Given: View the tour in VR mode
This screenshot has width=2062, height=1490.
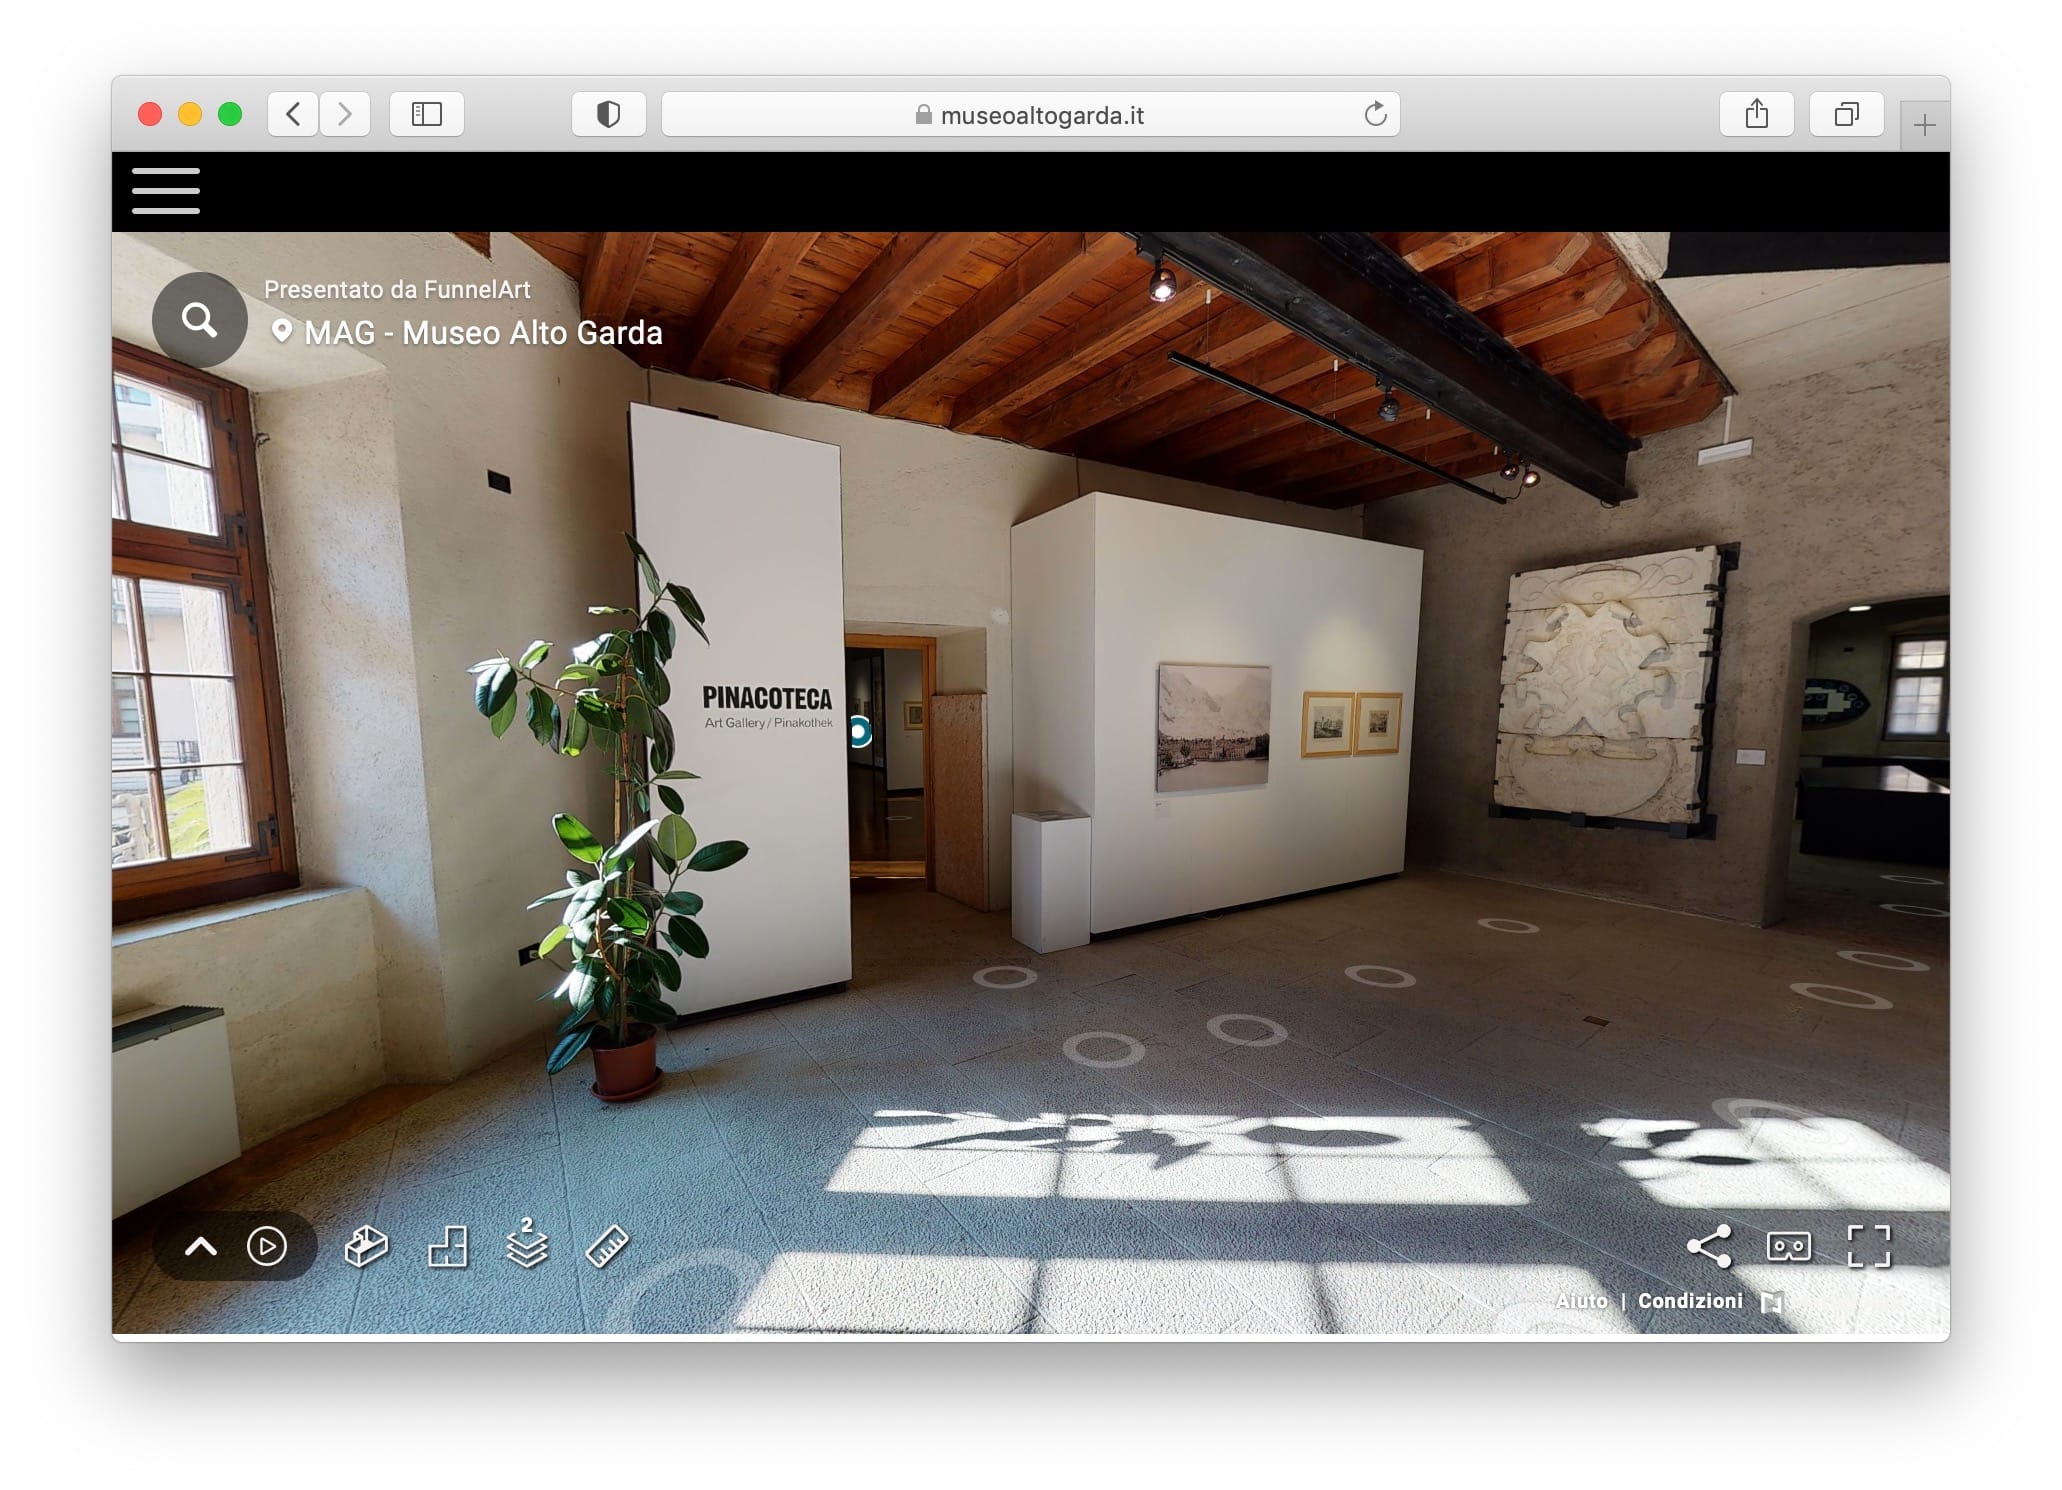Looking at the screenshot, I should tap(1789, 1246).
